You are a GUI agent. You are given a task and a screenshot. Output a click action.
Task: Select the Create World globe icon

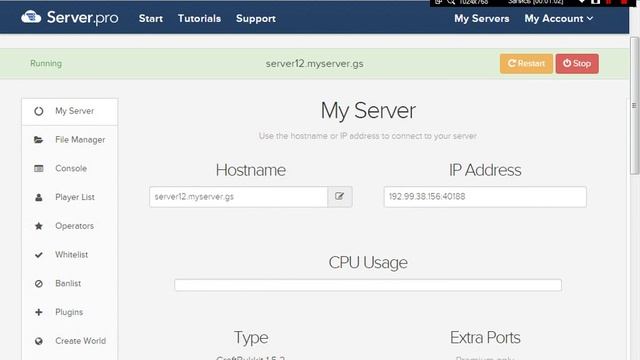click(x=39, y=341)
